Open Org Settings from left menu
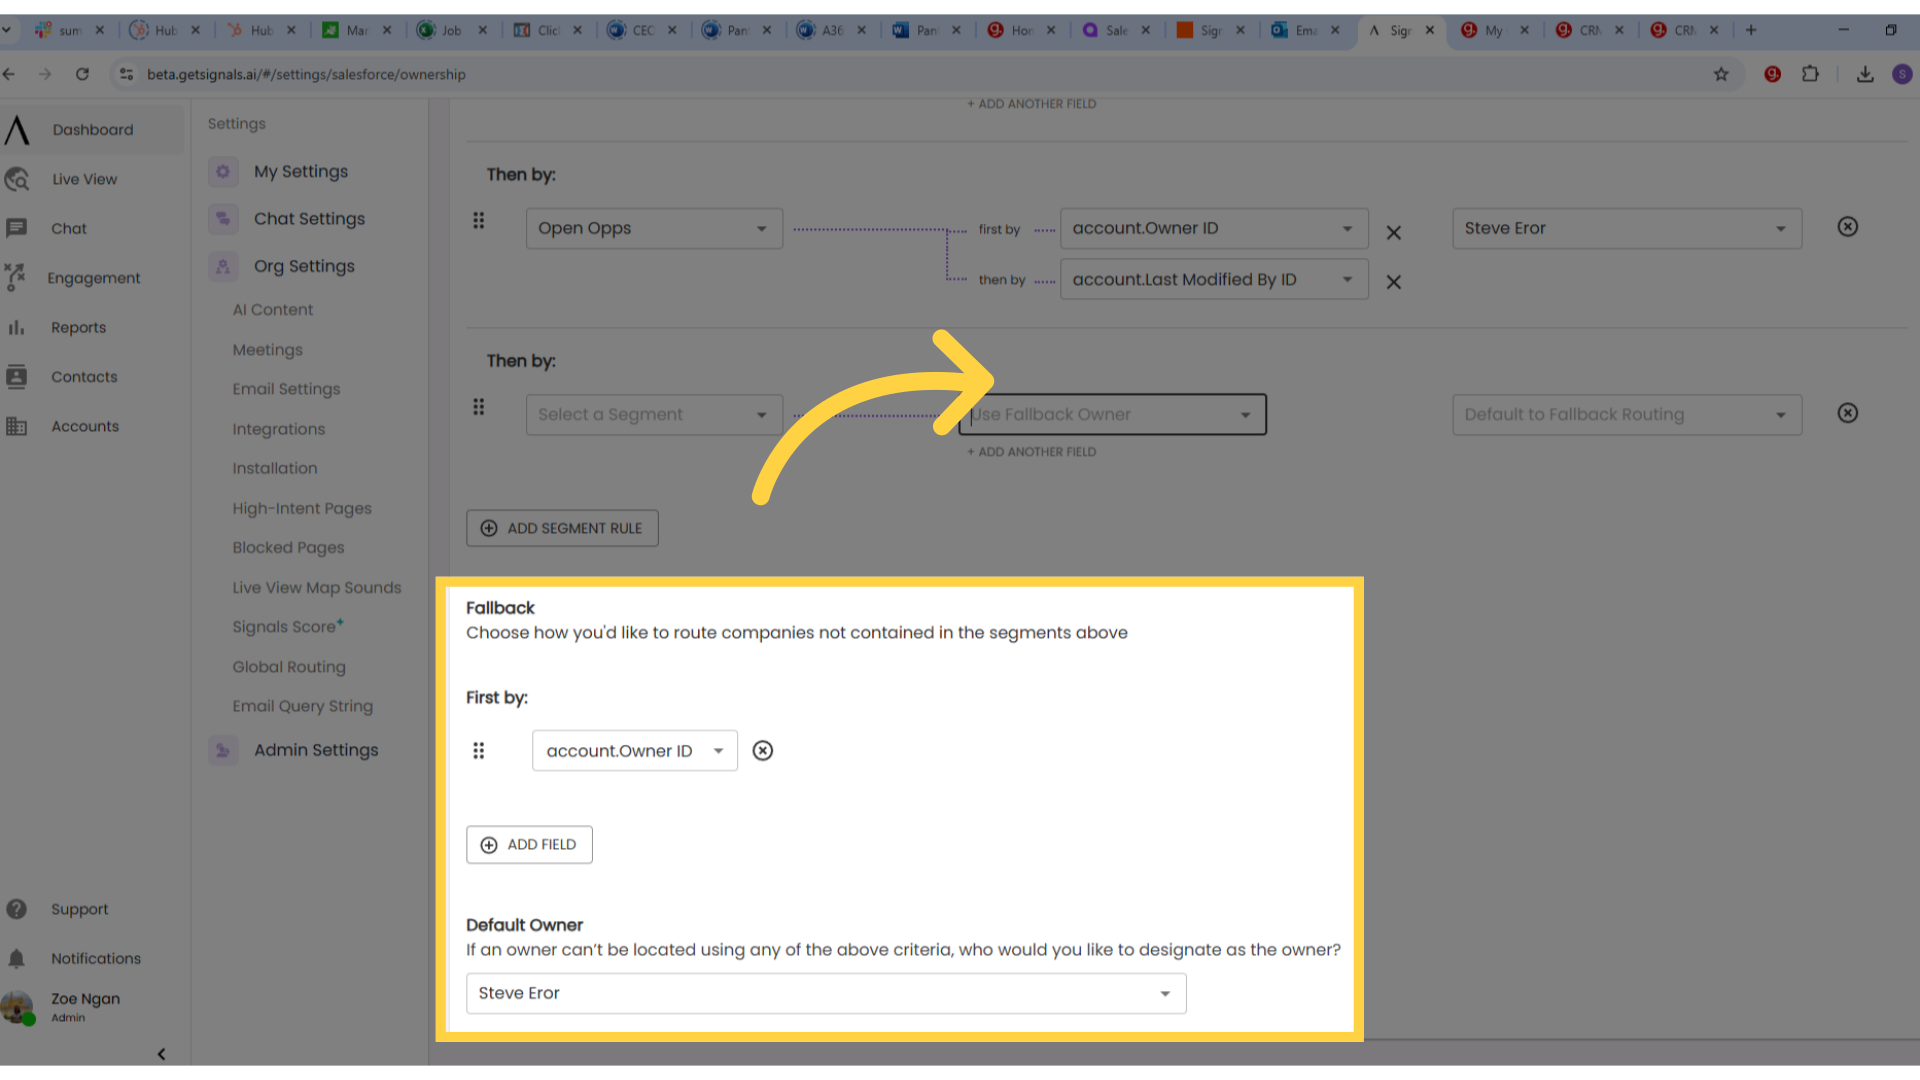The height and width of the screenshot is (1080, 1920). tap(305, 265)
